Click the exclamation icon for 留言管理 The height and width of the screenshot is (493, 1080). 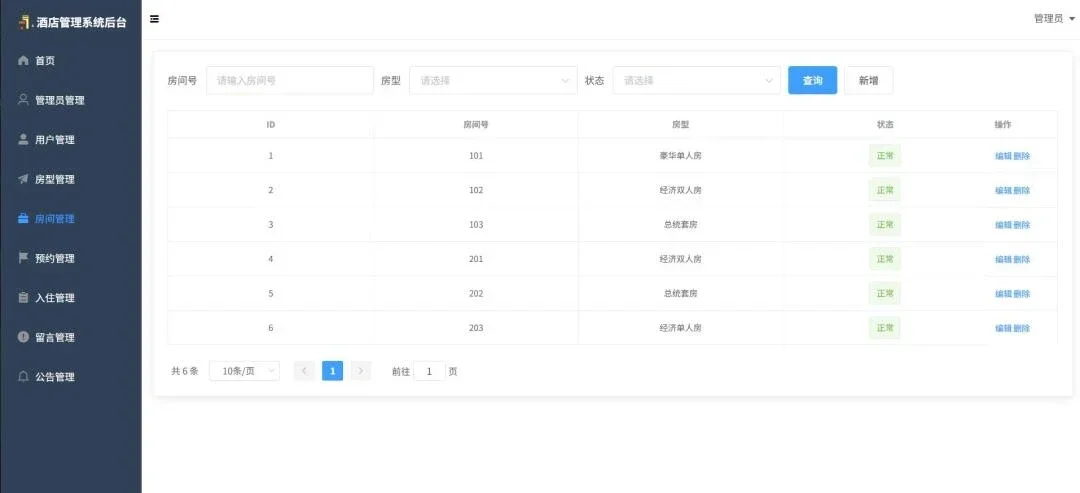23,337
